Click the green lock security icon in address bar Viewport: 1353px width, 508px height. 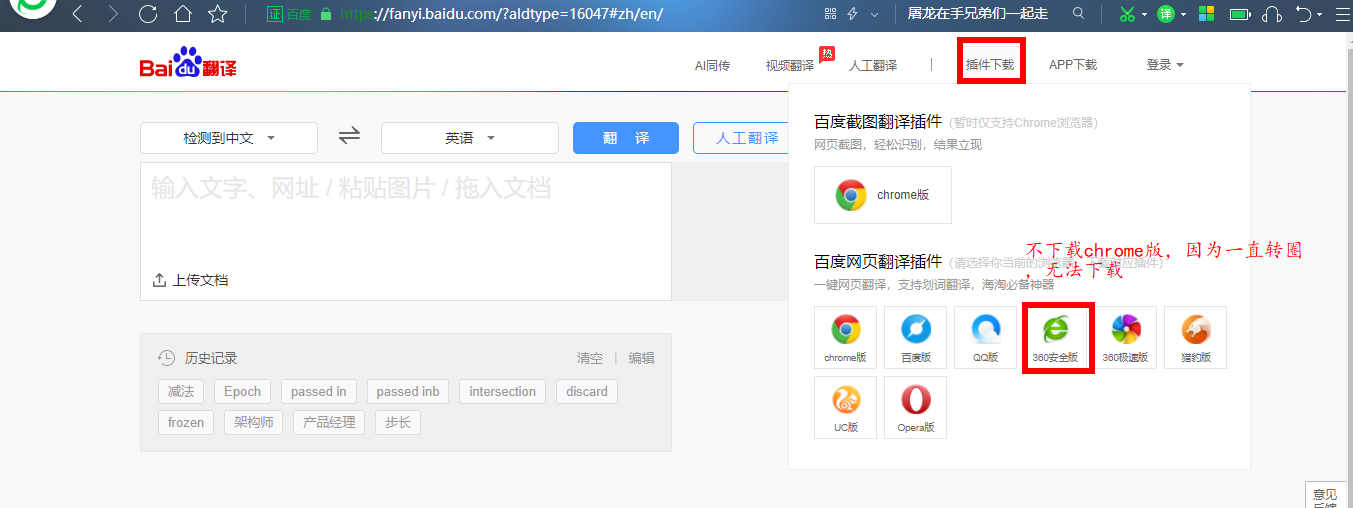[325, 14]
